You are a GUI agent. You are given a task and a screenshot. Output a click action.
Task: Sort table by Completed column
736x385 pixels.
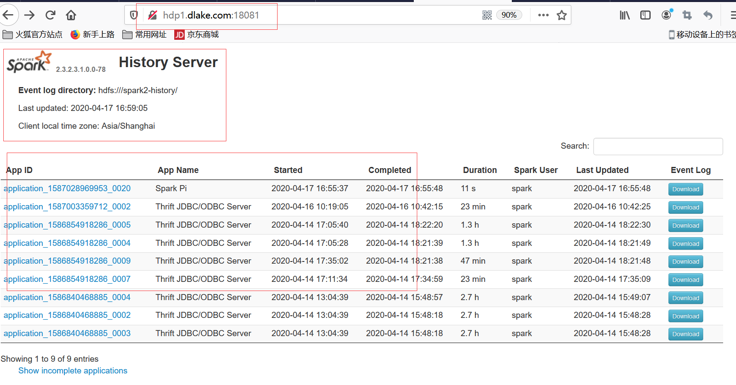click(390, 170)
